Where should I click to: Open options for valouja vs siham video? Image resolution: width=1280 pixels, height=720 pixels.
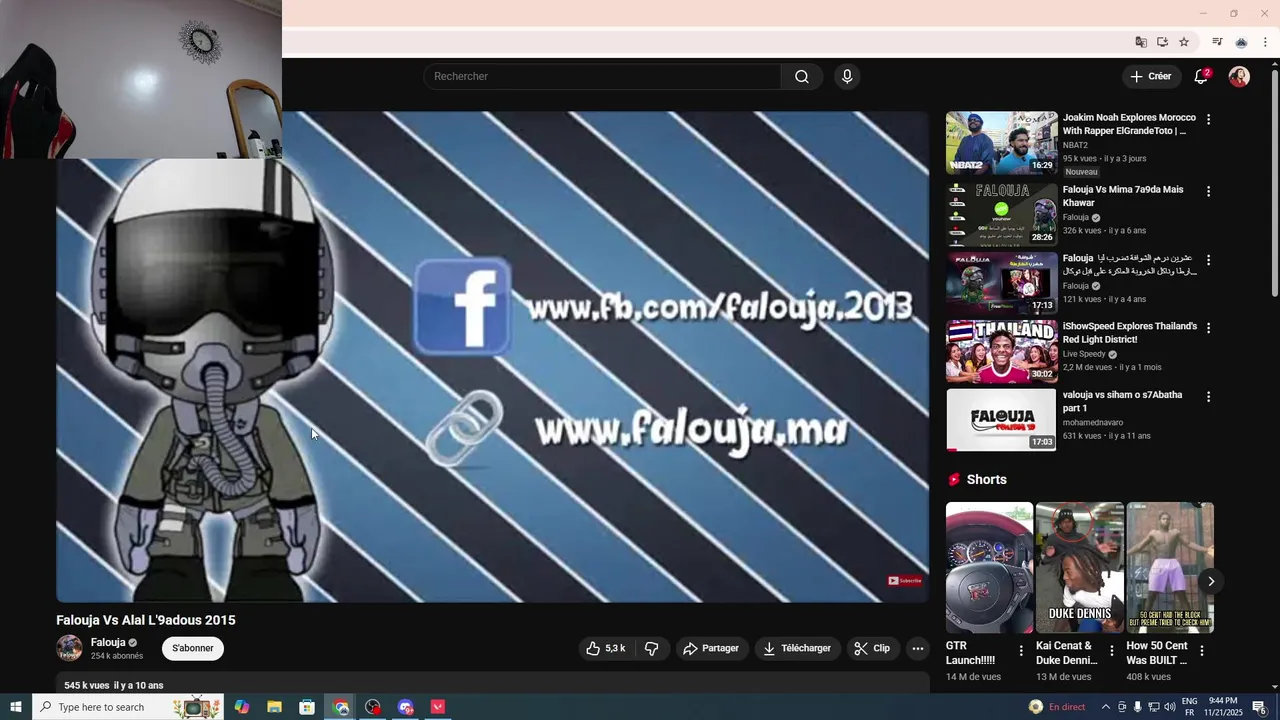(x=1208, y=397)
